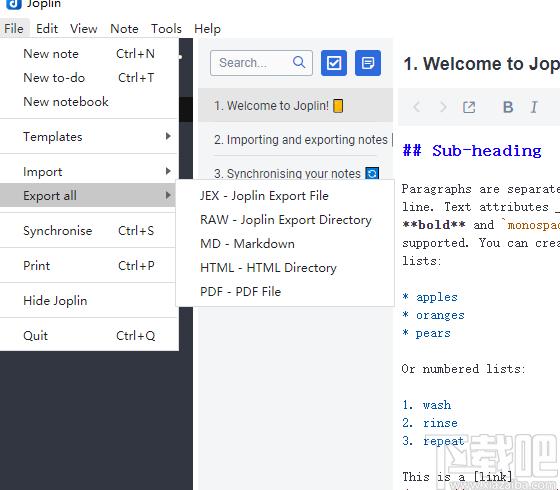Open the File menu
The height and width of the screenshot is (490, 560).
click(14, 29)
